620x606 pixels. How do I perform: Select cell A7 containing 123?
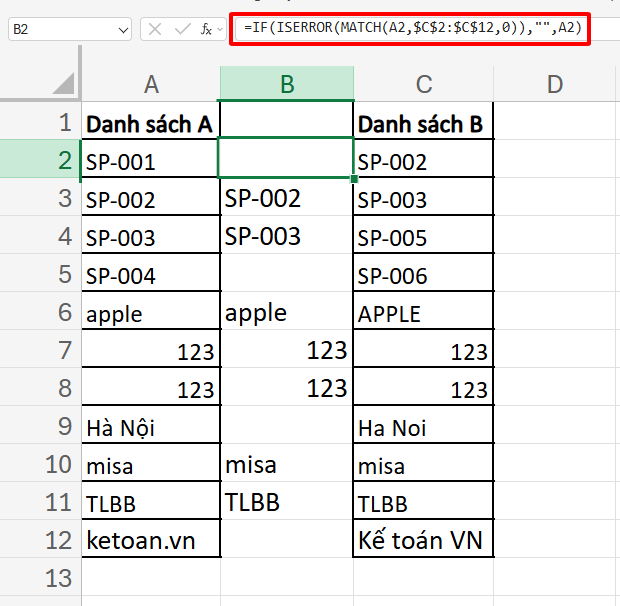click(151, 349)
